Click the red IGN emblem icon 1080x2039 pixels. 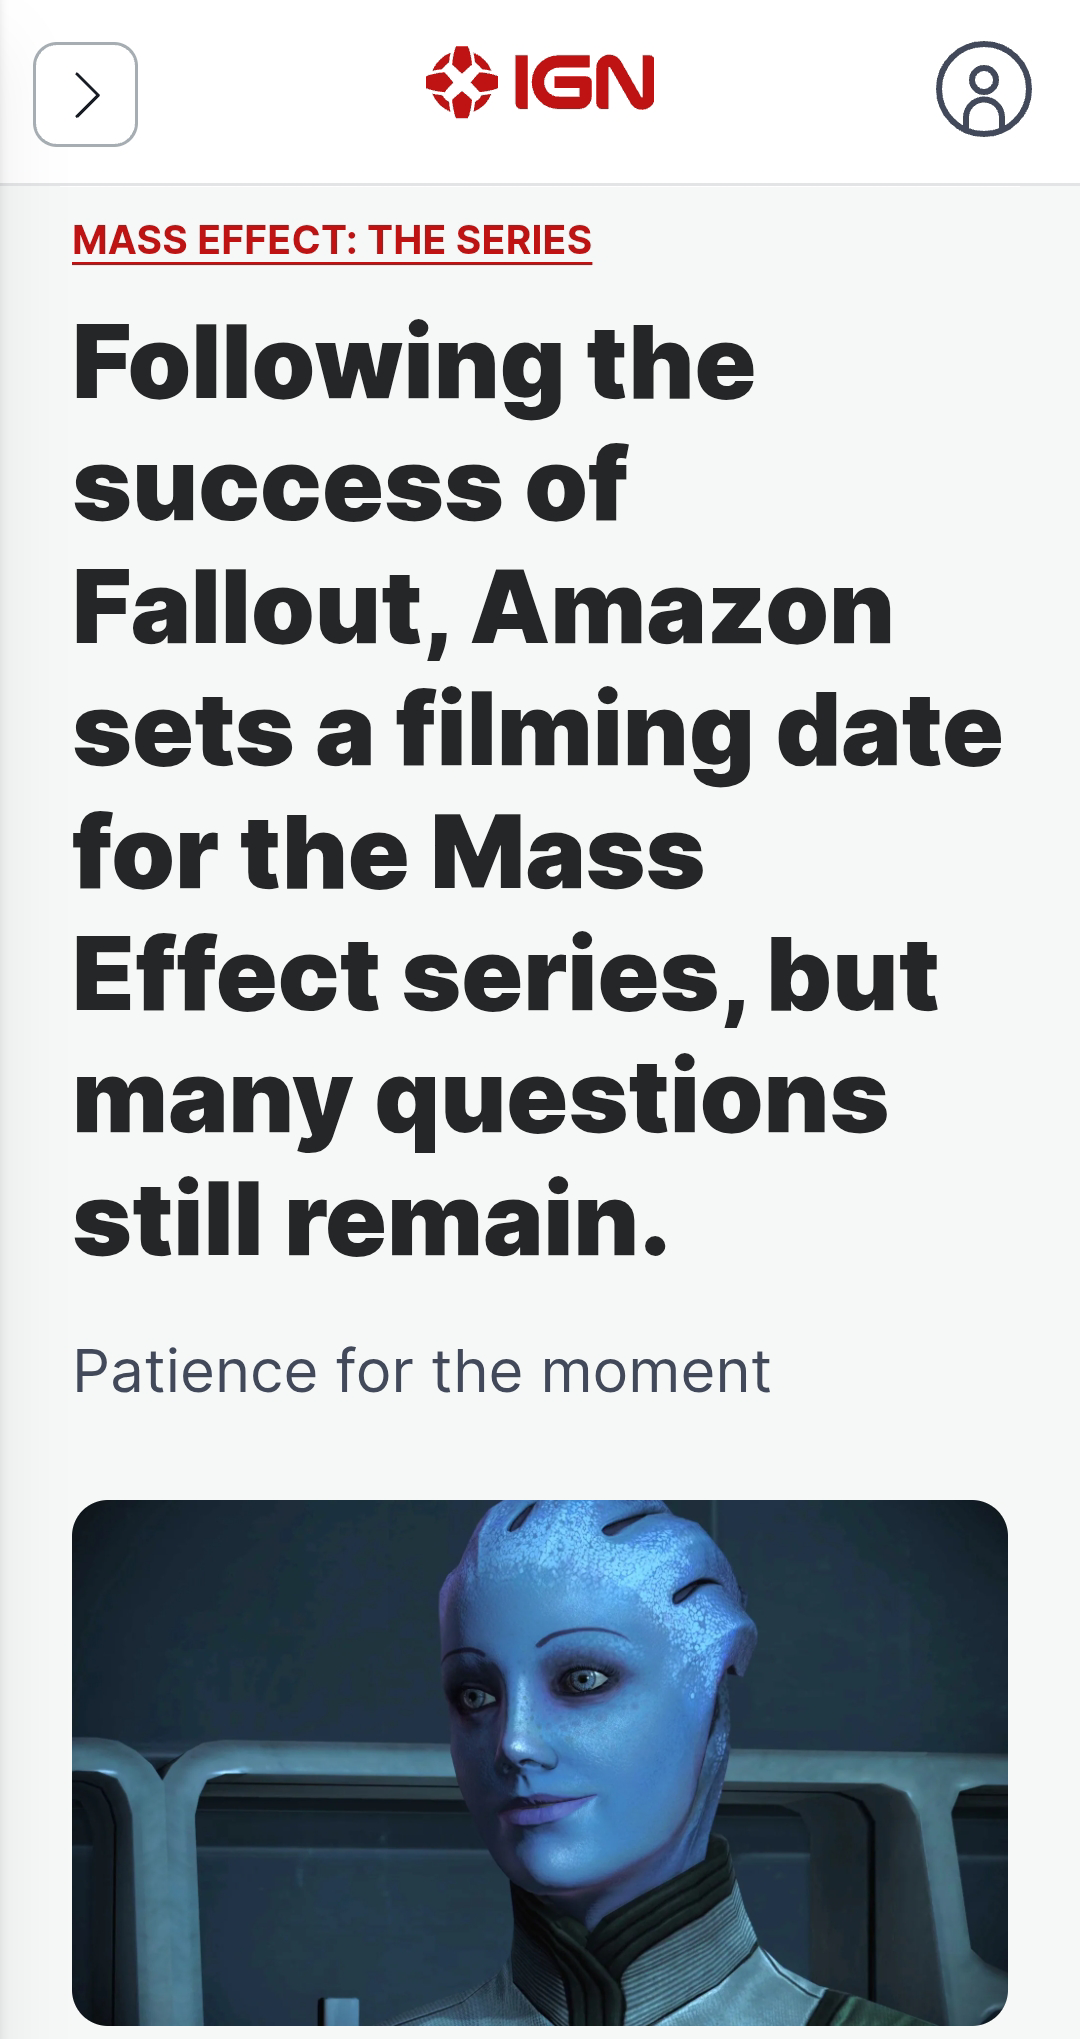coord(461,82)
